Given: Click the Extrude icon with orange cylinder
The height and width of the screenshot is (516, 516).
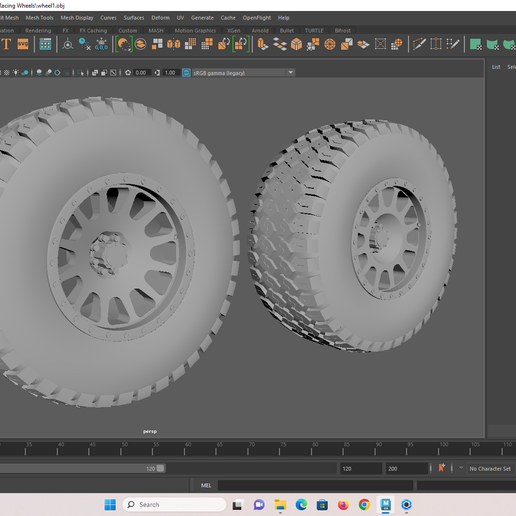Looking at the screenshot, I should 263,44.
